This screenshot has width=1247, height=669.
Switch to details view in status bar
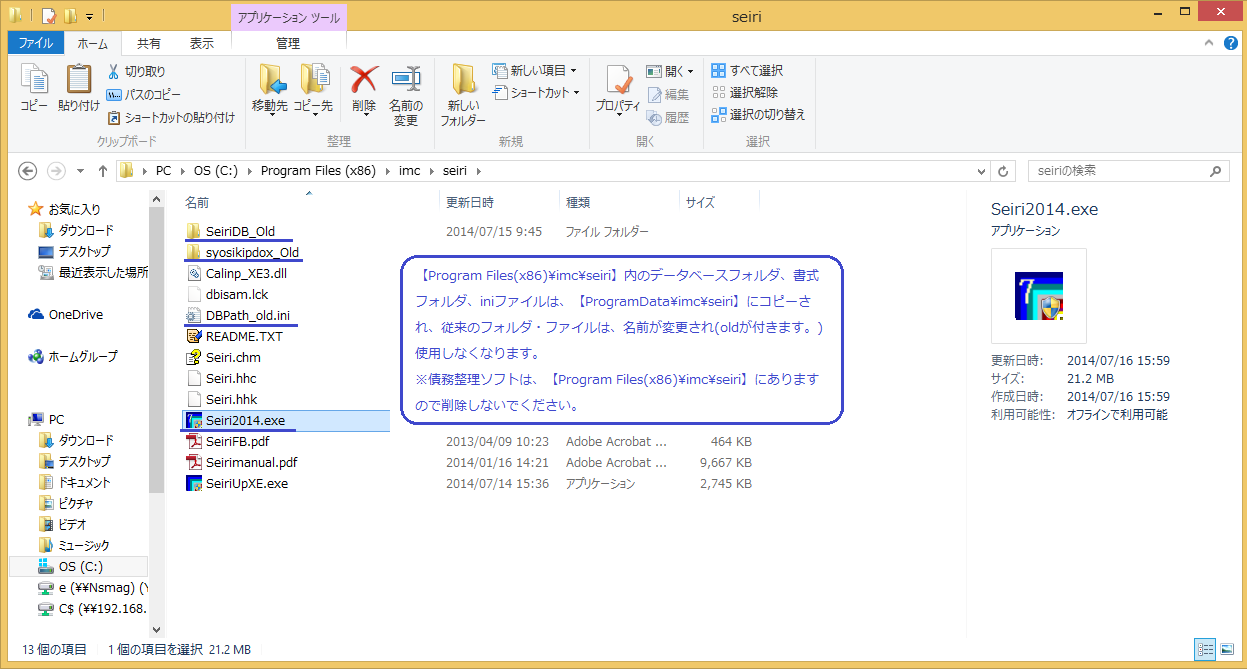click(1207, 649)
